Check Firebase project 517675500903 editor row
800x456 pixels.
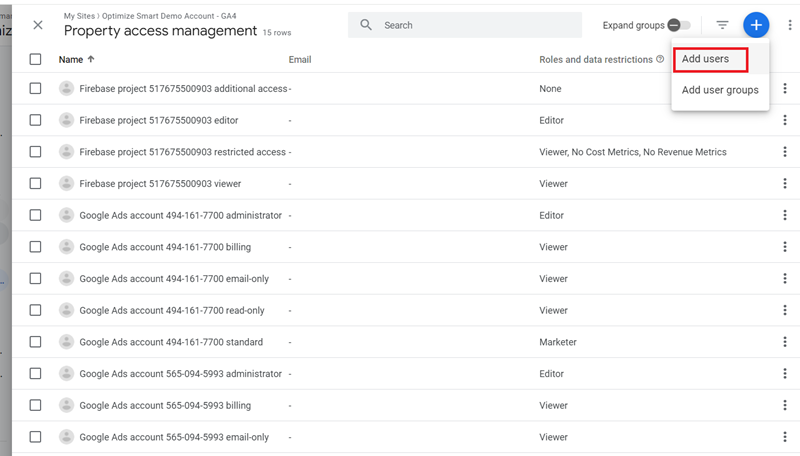pyautogui.click(x=35, y=120)
